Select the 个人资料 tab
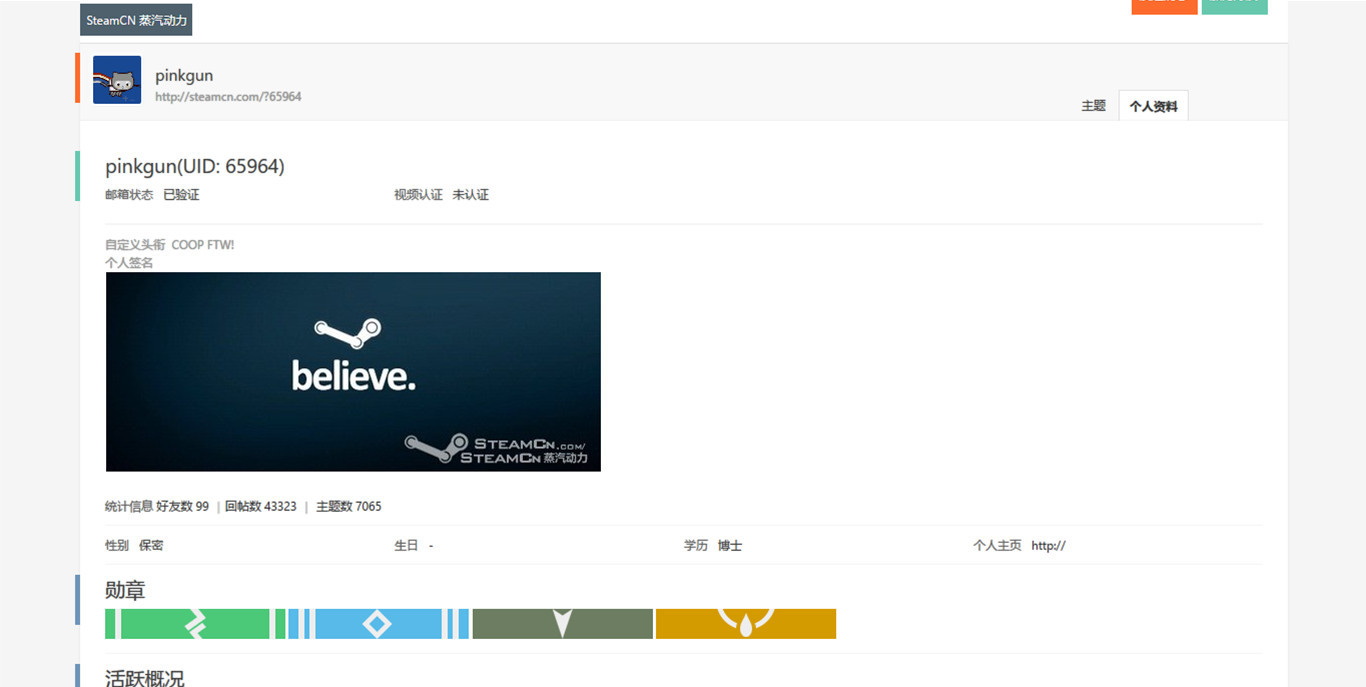 (x=1153, y=106)
